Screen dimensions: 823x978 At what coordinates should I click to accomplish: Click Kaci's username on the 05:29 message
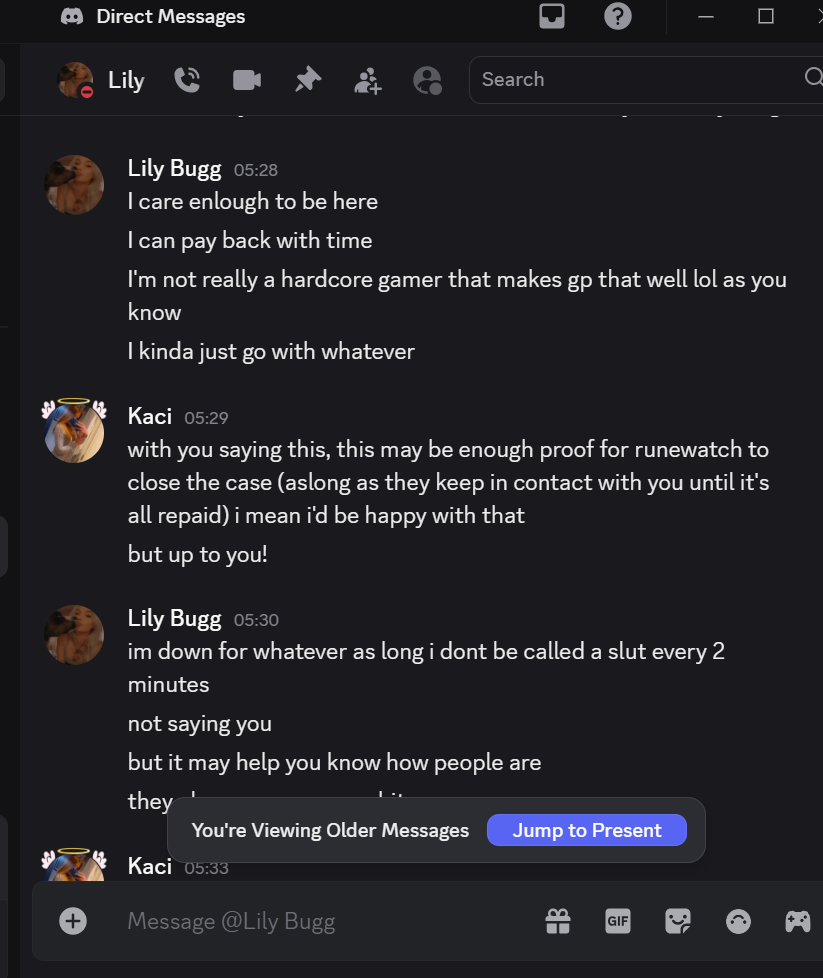[150, 416]
